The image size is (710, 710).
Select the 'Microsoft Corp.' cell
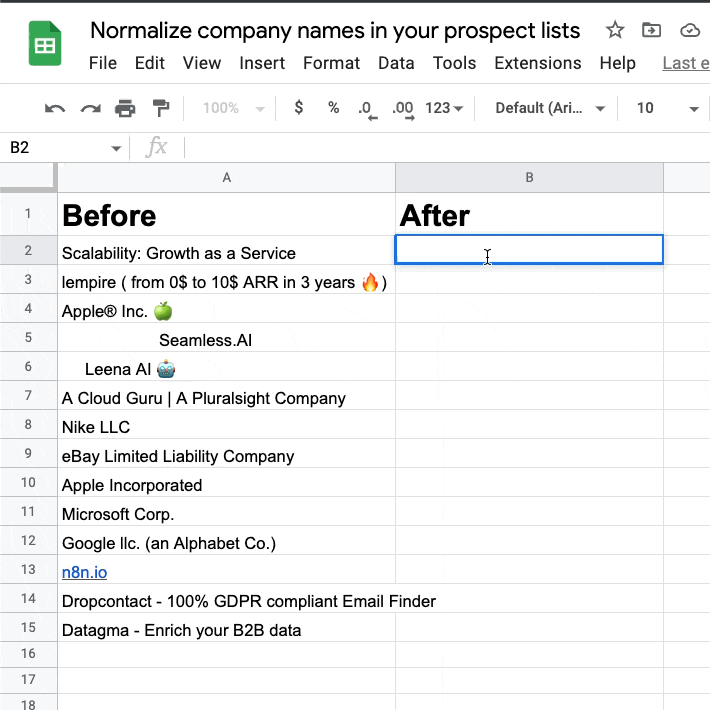(226, 511)
